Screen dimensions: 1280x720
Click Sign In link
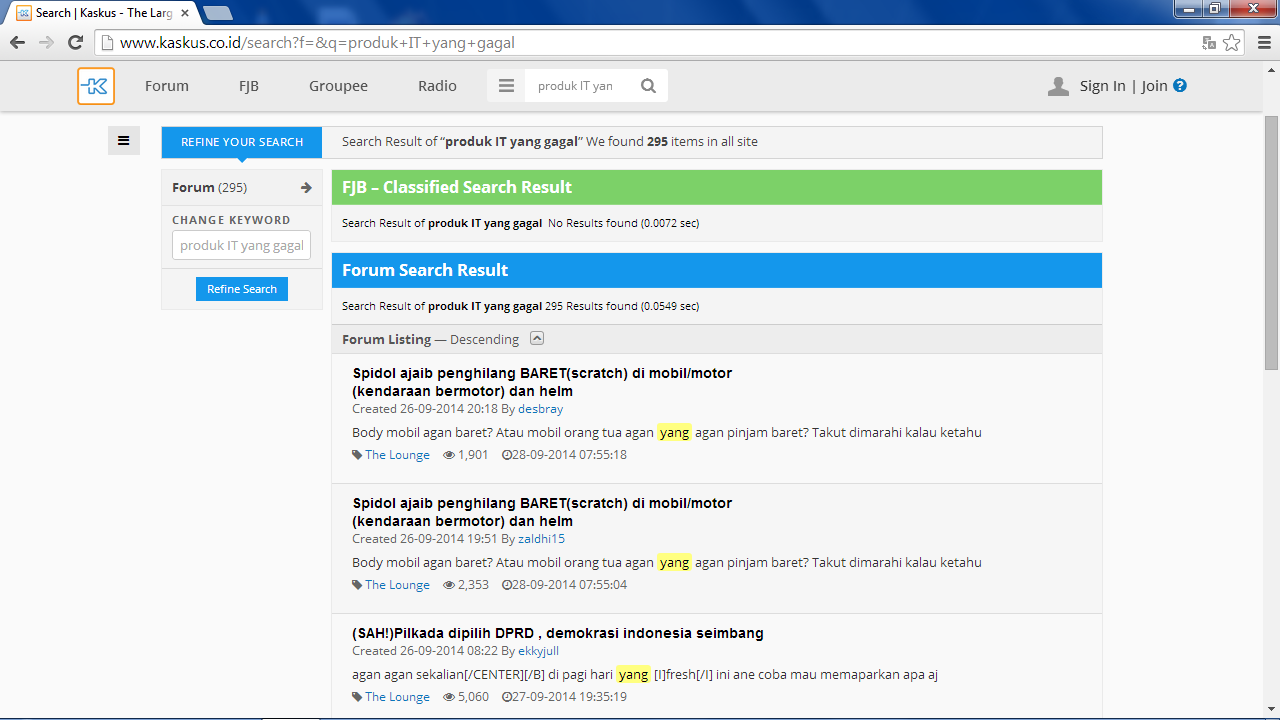click(1102, 86)
